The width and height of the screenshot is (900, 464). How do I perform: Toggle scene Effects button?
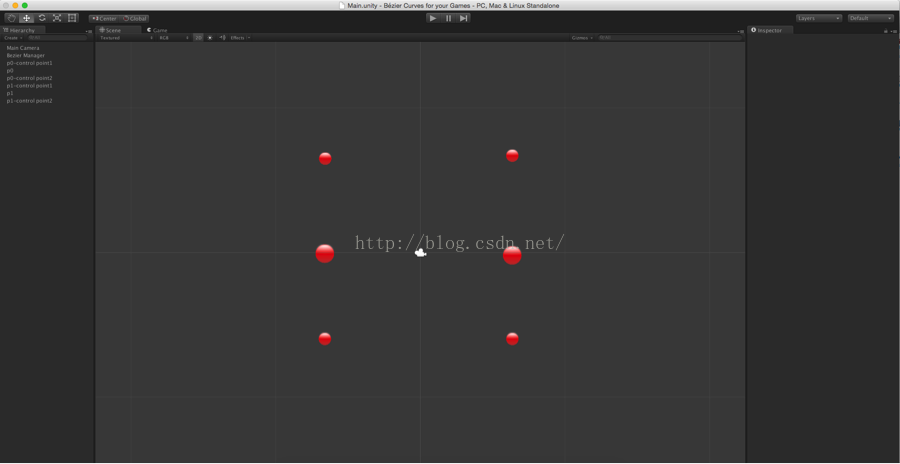point(237,38)
